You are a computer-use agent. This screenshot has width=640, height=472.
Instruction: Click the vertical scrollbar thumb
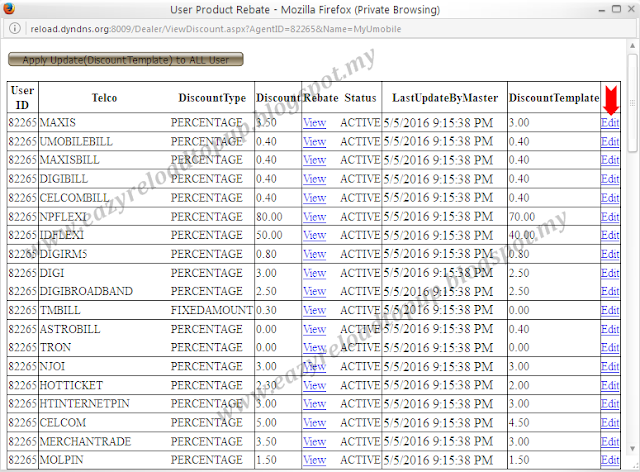632,103
